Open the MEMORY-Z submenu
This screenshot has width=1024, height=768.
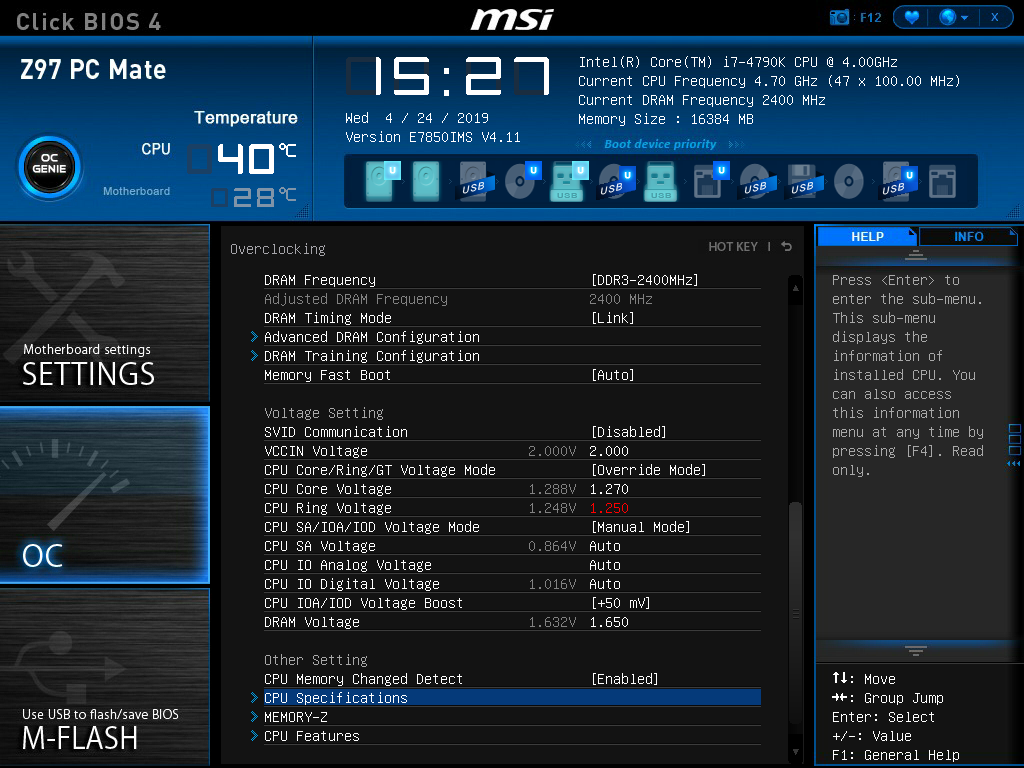[295, 717]
